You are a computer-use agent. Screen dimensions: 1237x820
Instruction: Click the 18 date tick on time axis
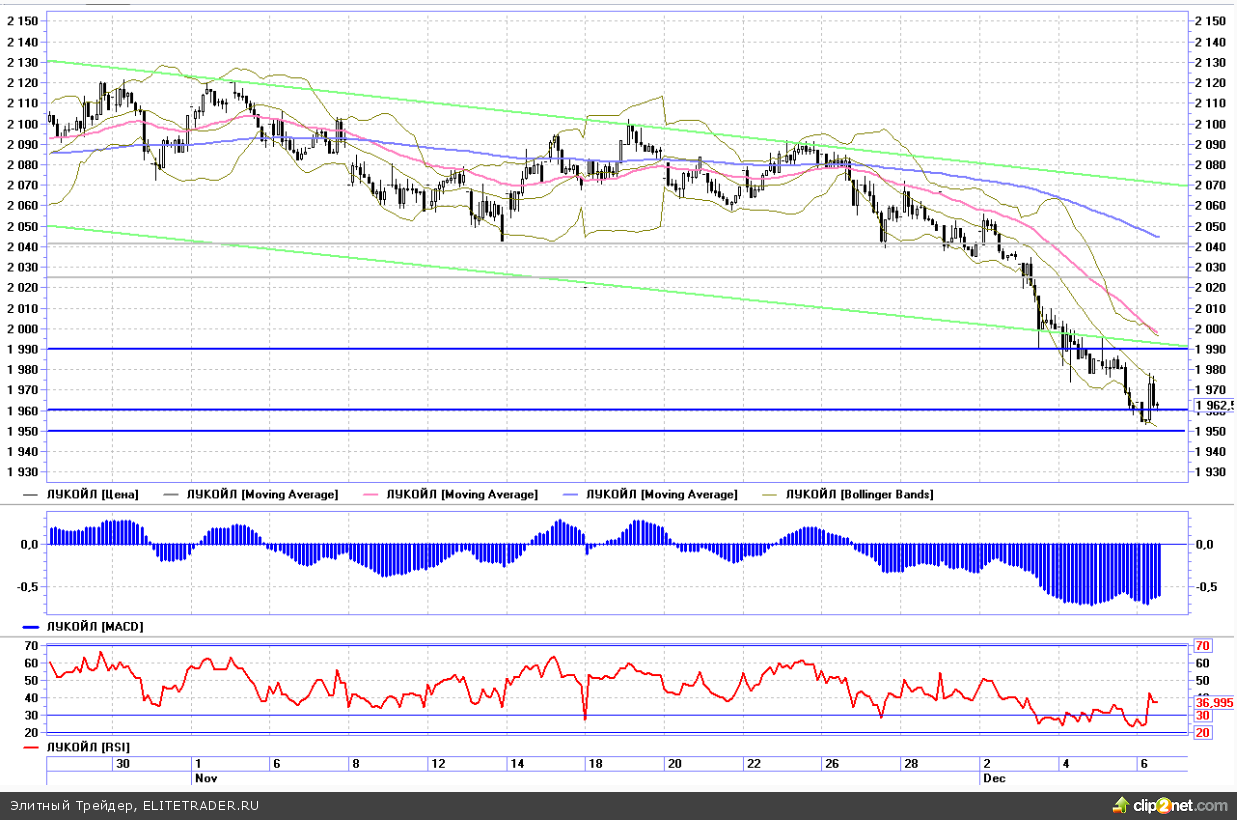595,763
